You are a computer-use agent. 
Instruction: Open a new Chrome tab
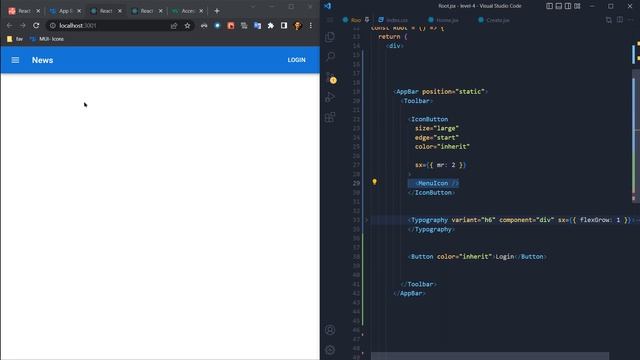click(217, 11)
